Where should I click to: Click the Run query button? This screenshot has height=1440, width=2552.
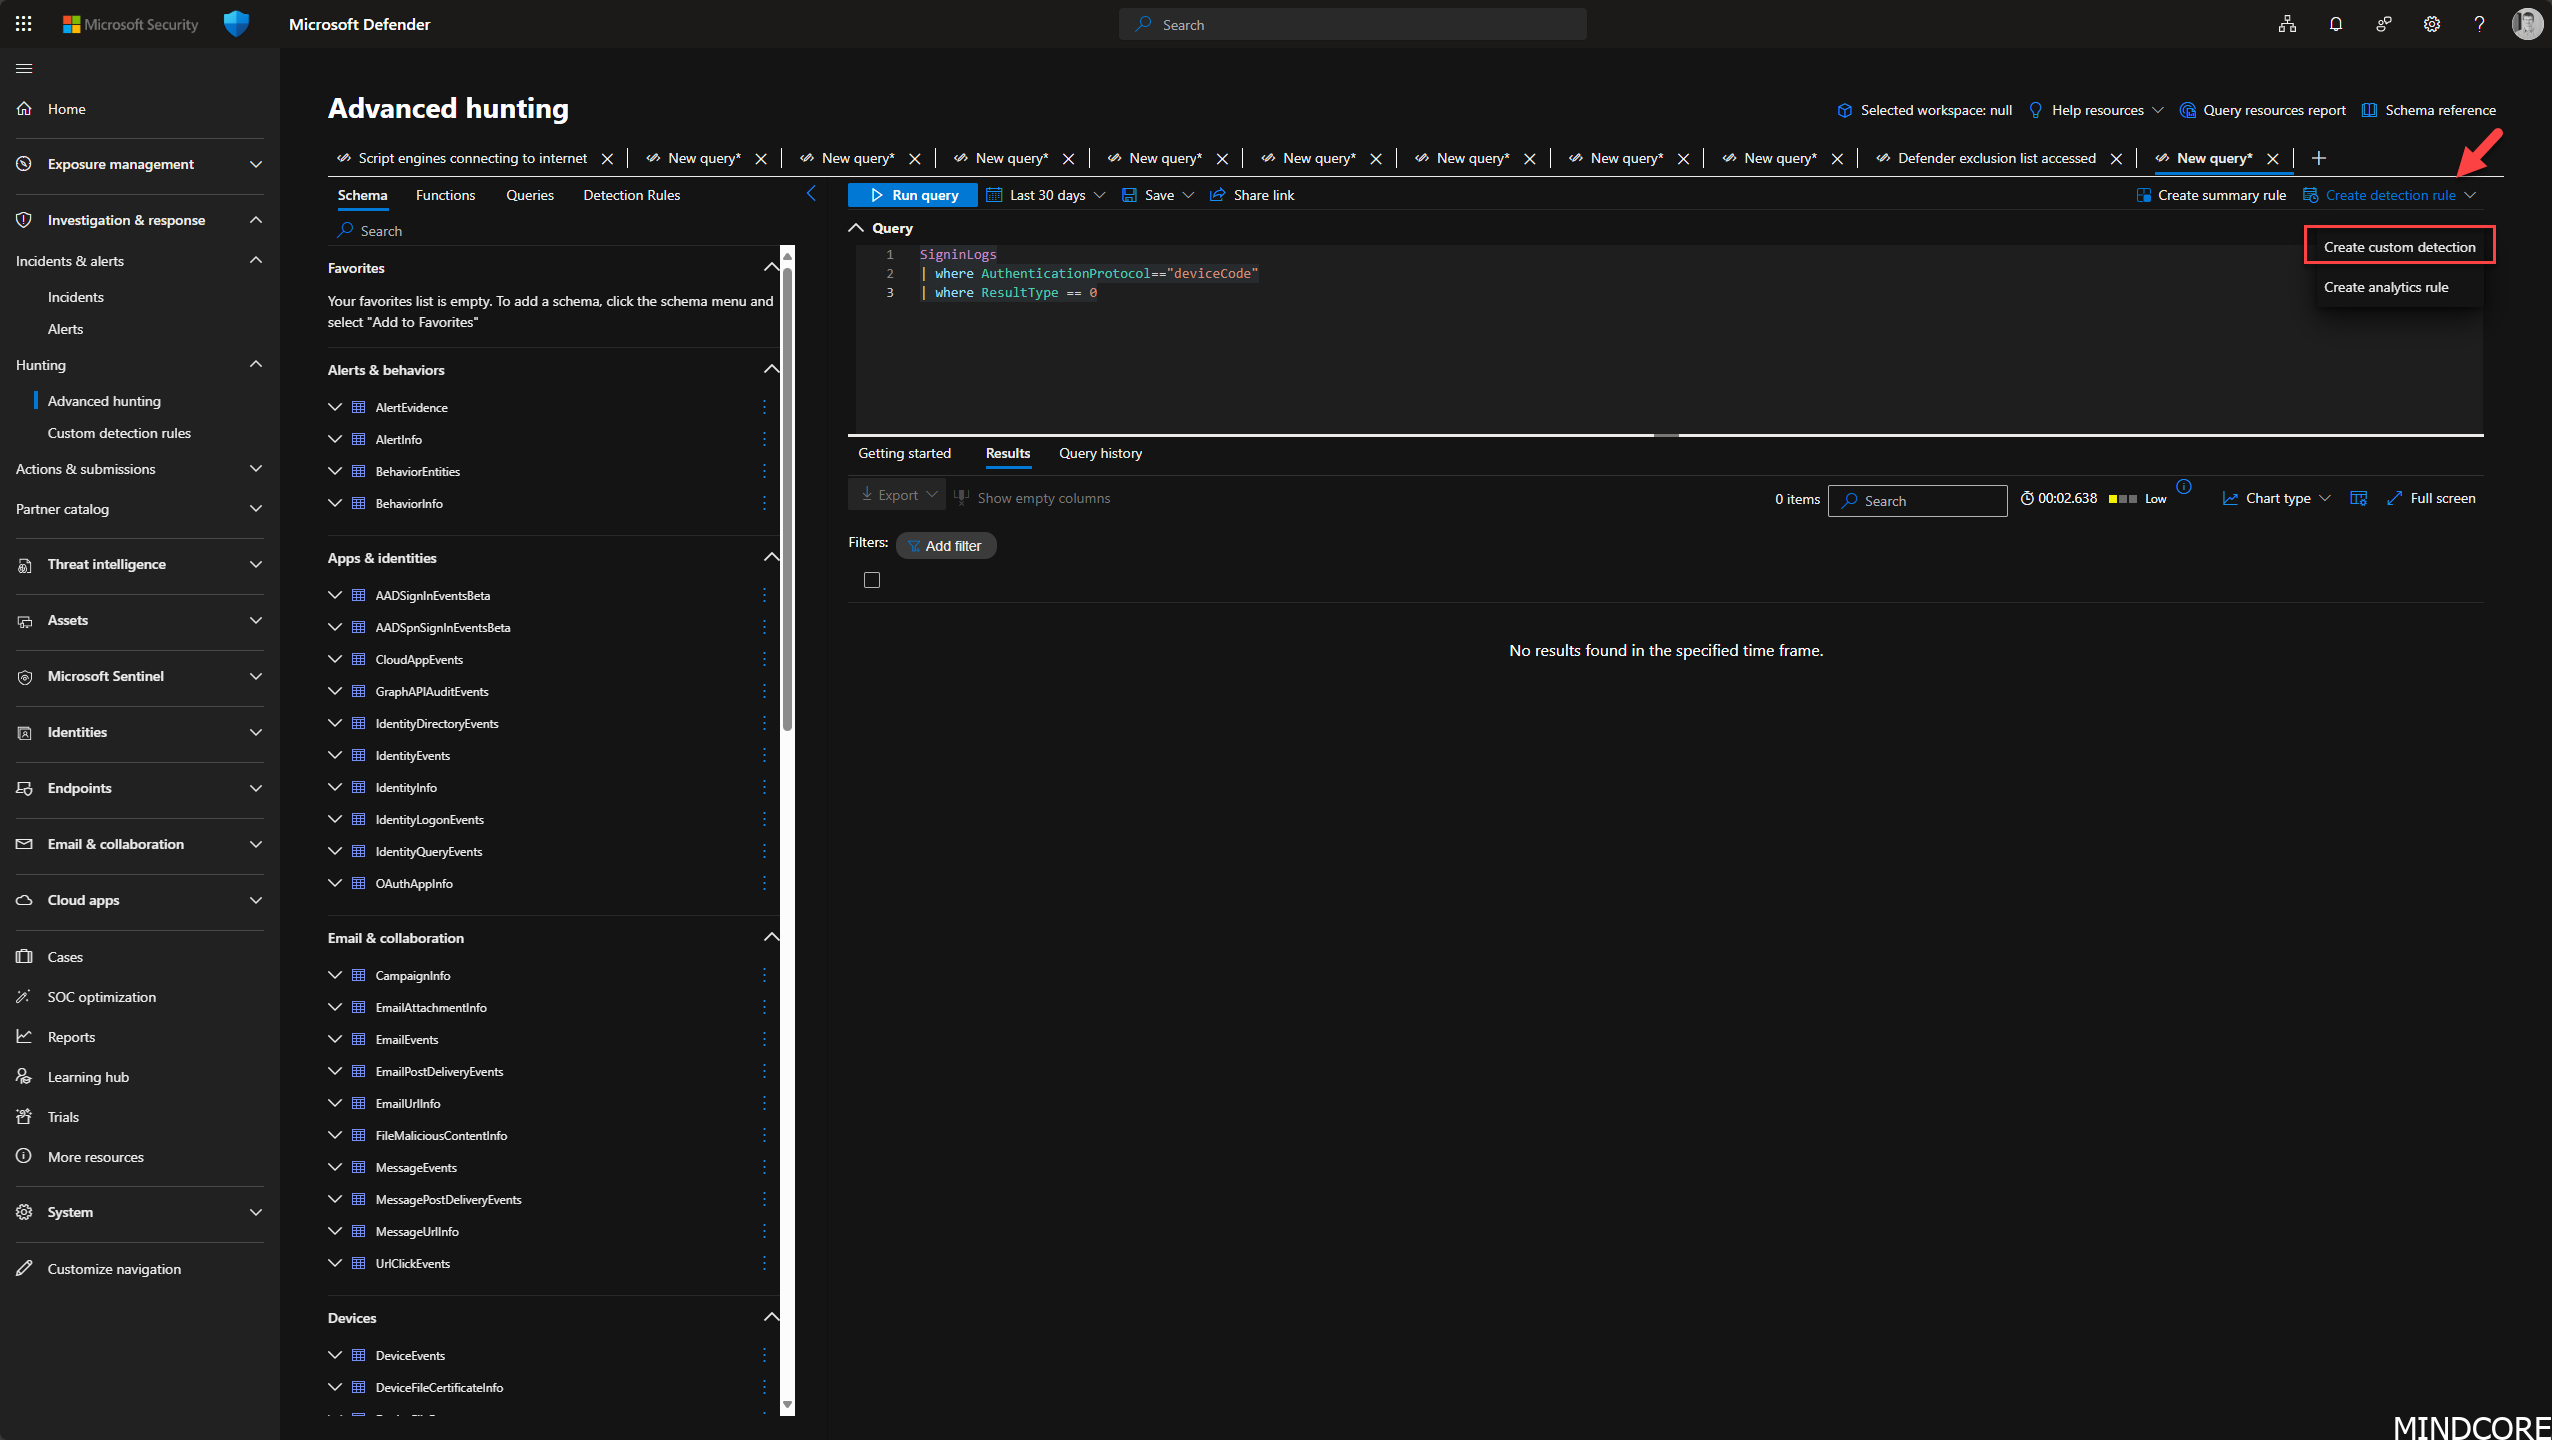tap(913, 195)
